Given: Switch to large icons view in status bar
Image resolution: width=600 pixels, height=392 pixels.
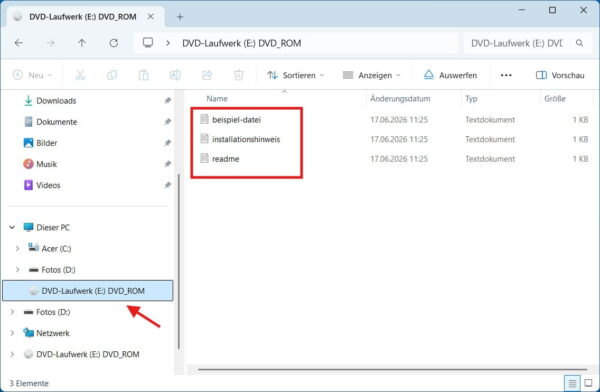Looking at the screenshot, I should [588, 383].
